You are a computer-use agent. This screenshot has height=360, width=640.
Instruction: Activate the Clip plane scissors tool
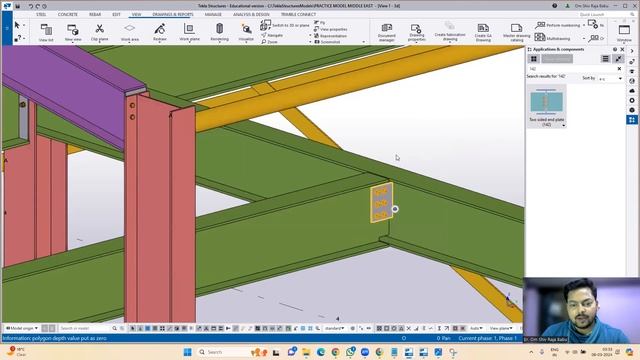tap(100, 32)
